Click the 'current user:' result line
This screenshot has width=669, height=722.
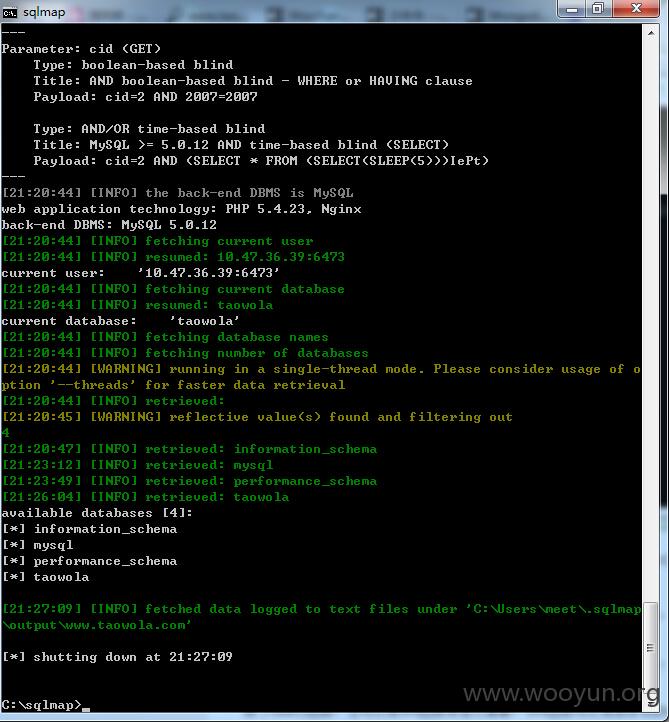140,273
